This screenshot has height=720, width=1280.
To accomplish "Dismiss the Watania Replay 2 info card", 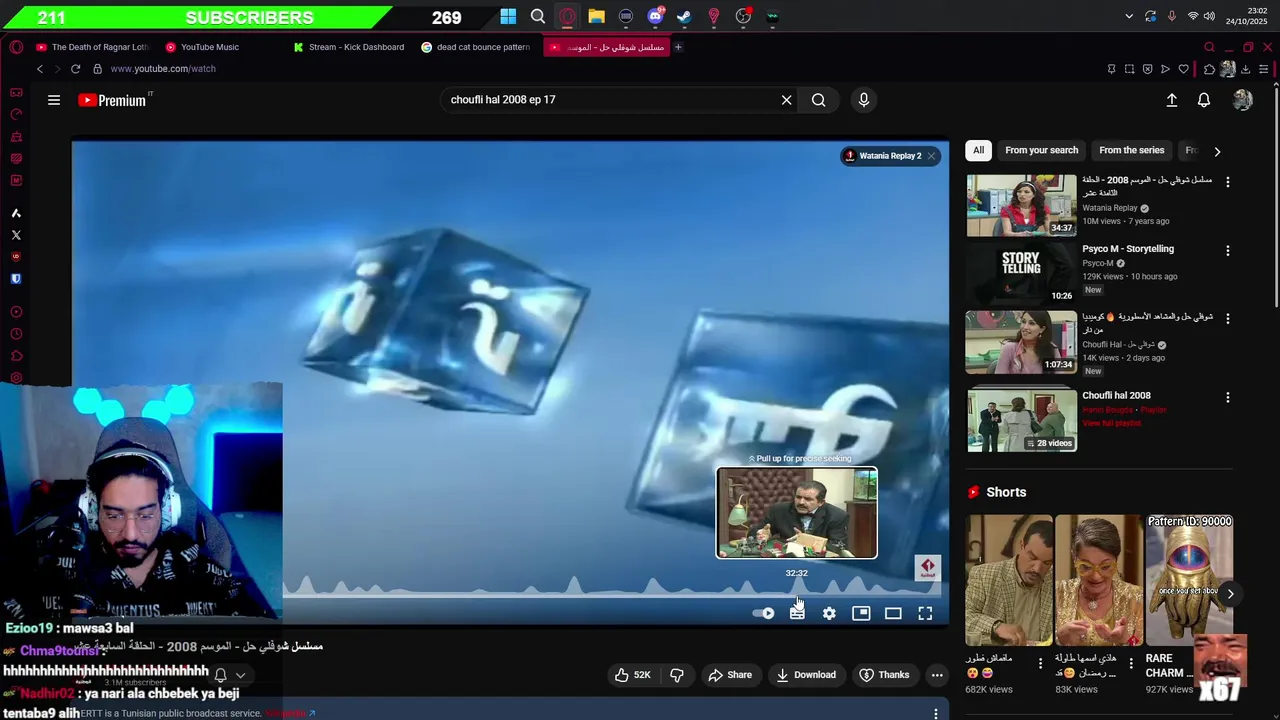I will [x=931, y=156].
